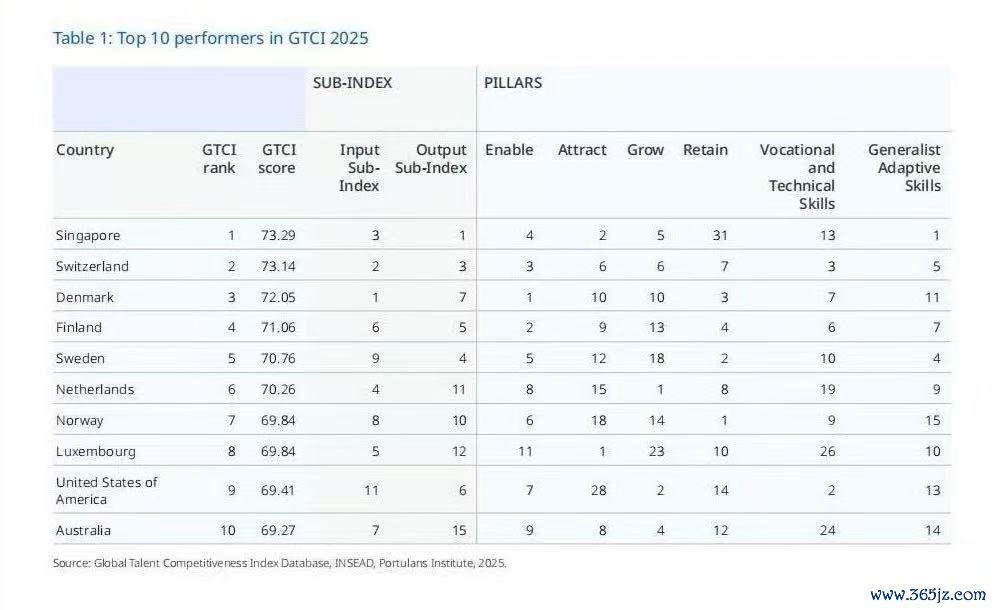Click the Country column header

[x=85, y=150]
